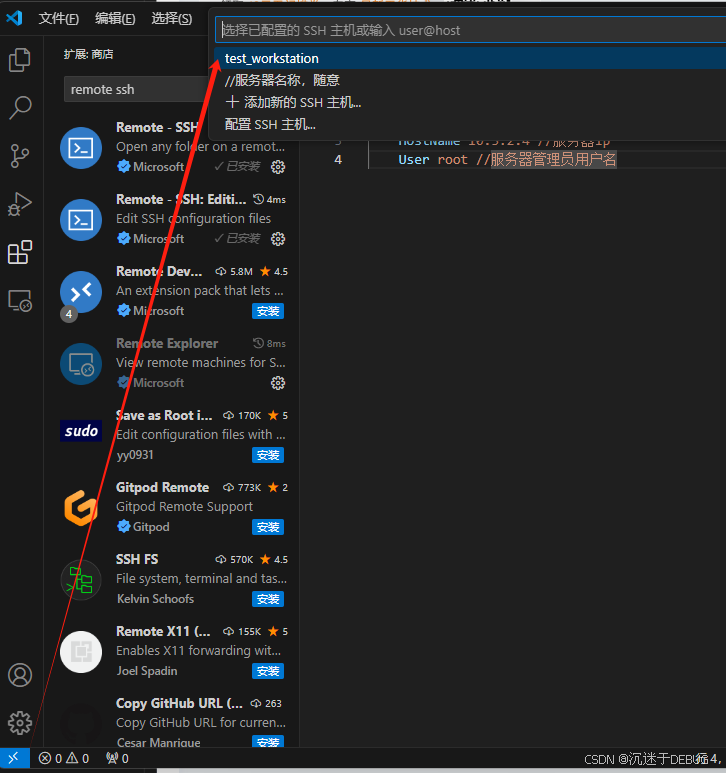Open the 文件(F) menu
The height and width of the screenshot is (773, 726).
(x=59, y=19)
